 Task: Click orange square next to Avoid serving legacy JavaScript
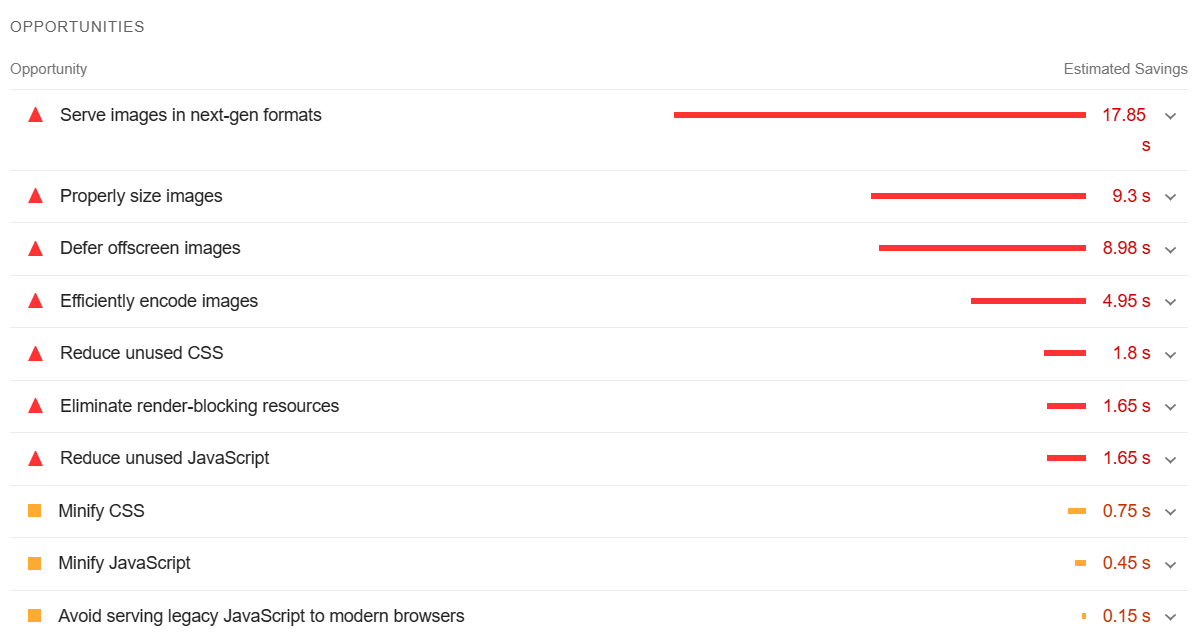[x=34, y=616]
